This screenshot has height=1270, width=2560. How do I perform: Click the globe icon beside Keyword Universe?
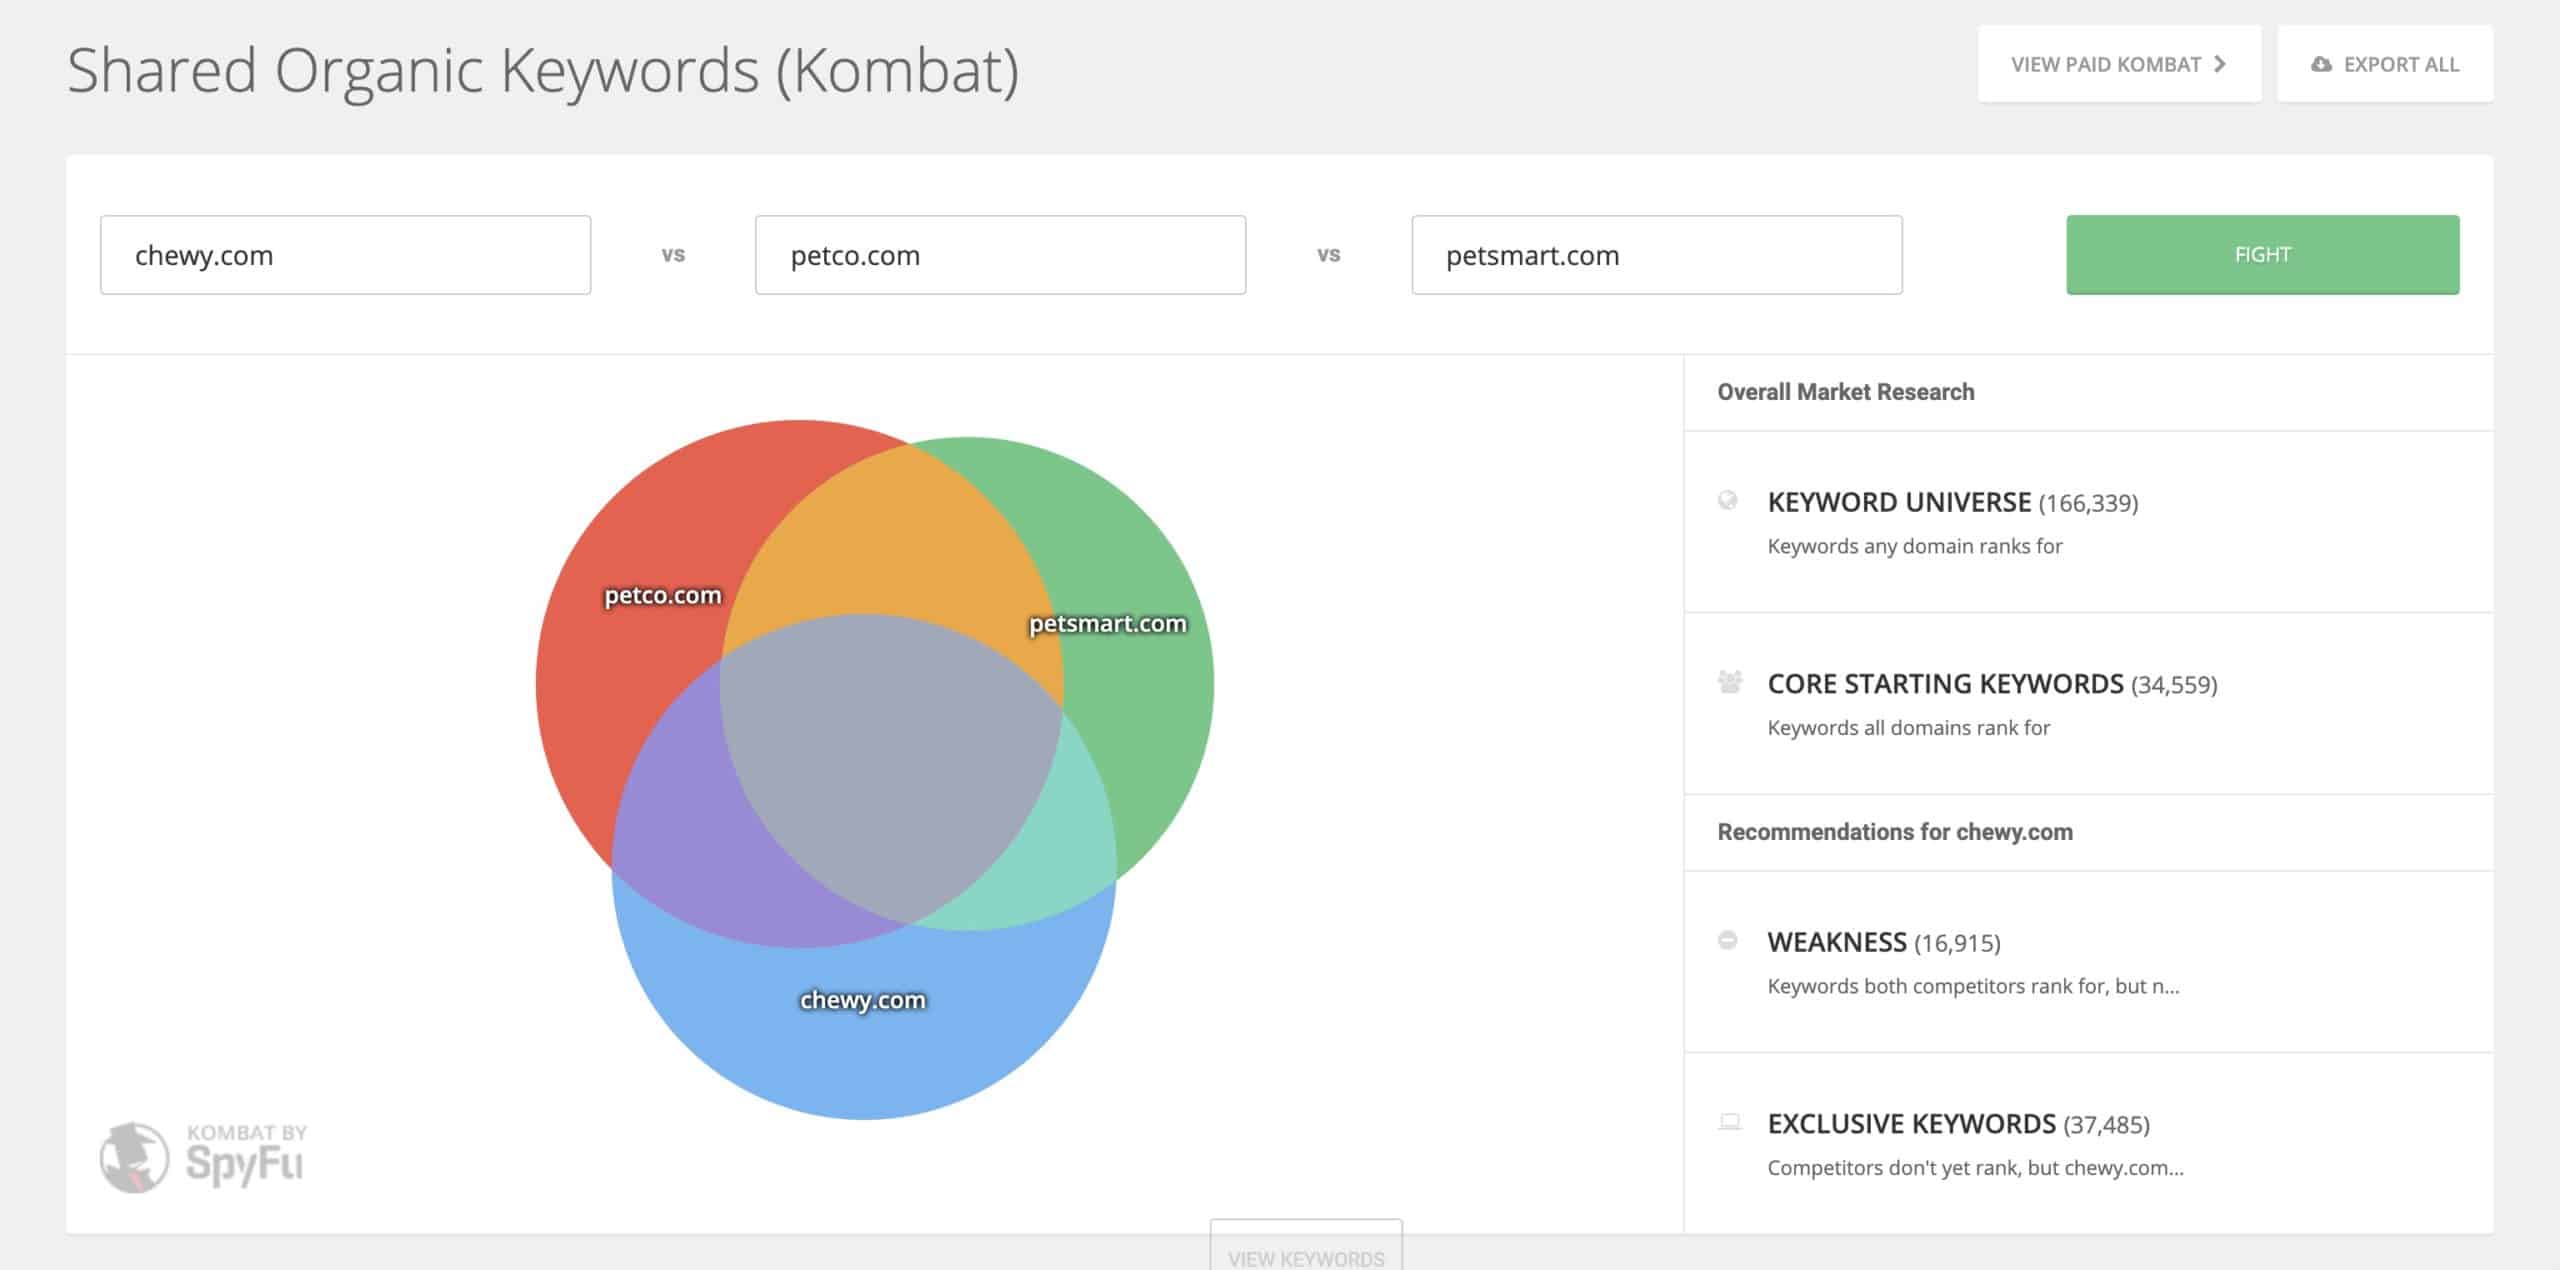coord(1727,500)
